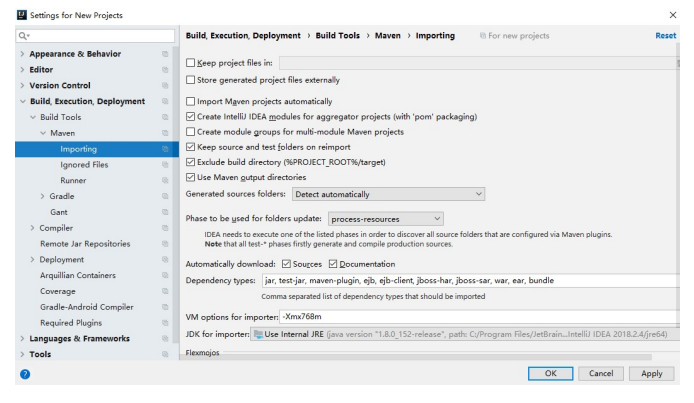Click the For new projects indicator icon
Image resolution: width=694 pixels, height=403 pixels.
coord(483,36)
